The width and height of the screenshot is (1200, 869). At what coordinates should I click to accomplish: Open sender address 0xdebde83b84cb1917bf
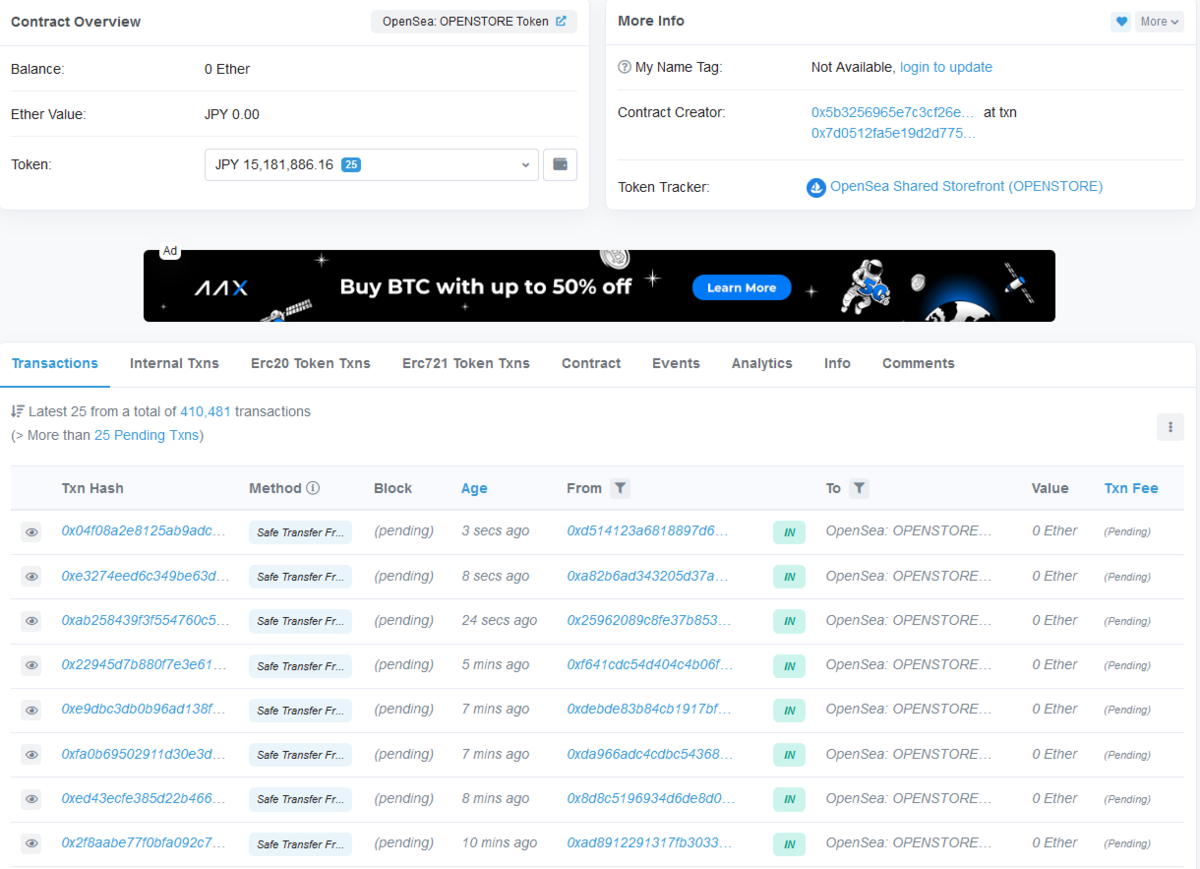tap(649, 709)
